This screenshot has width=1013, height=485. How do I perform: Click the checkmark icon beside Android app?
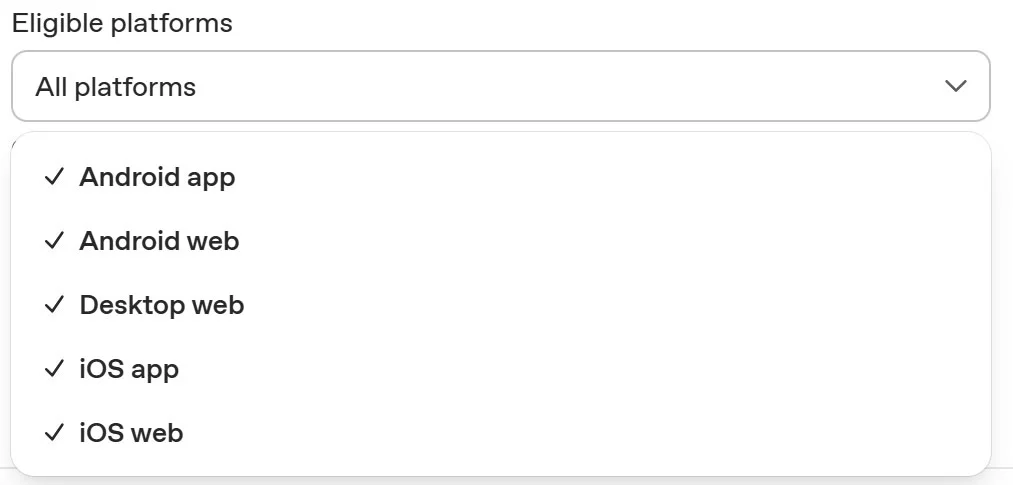(54, 176)
